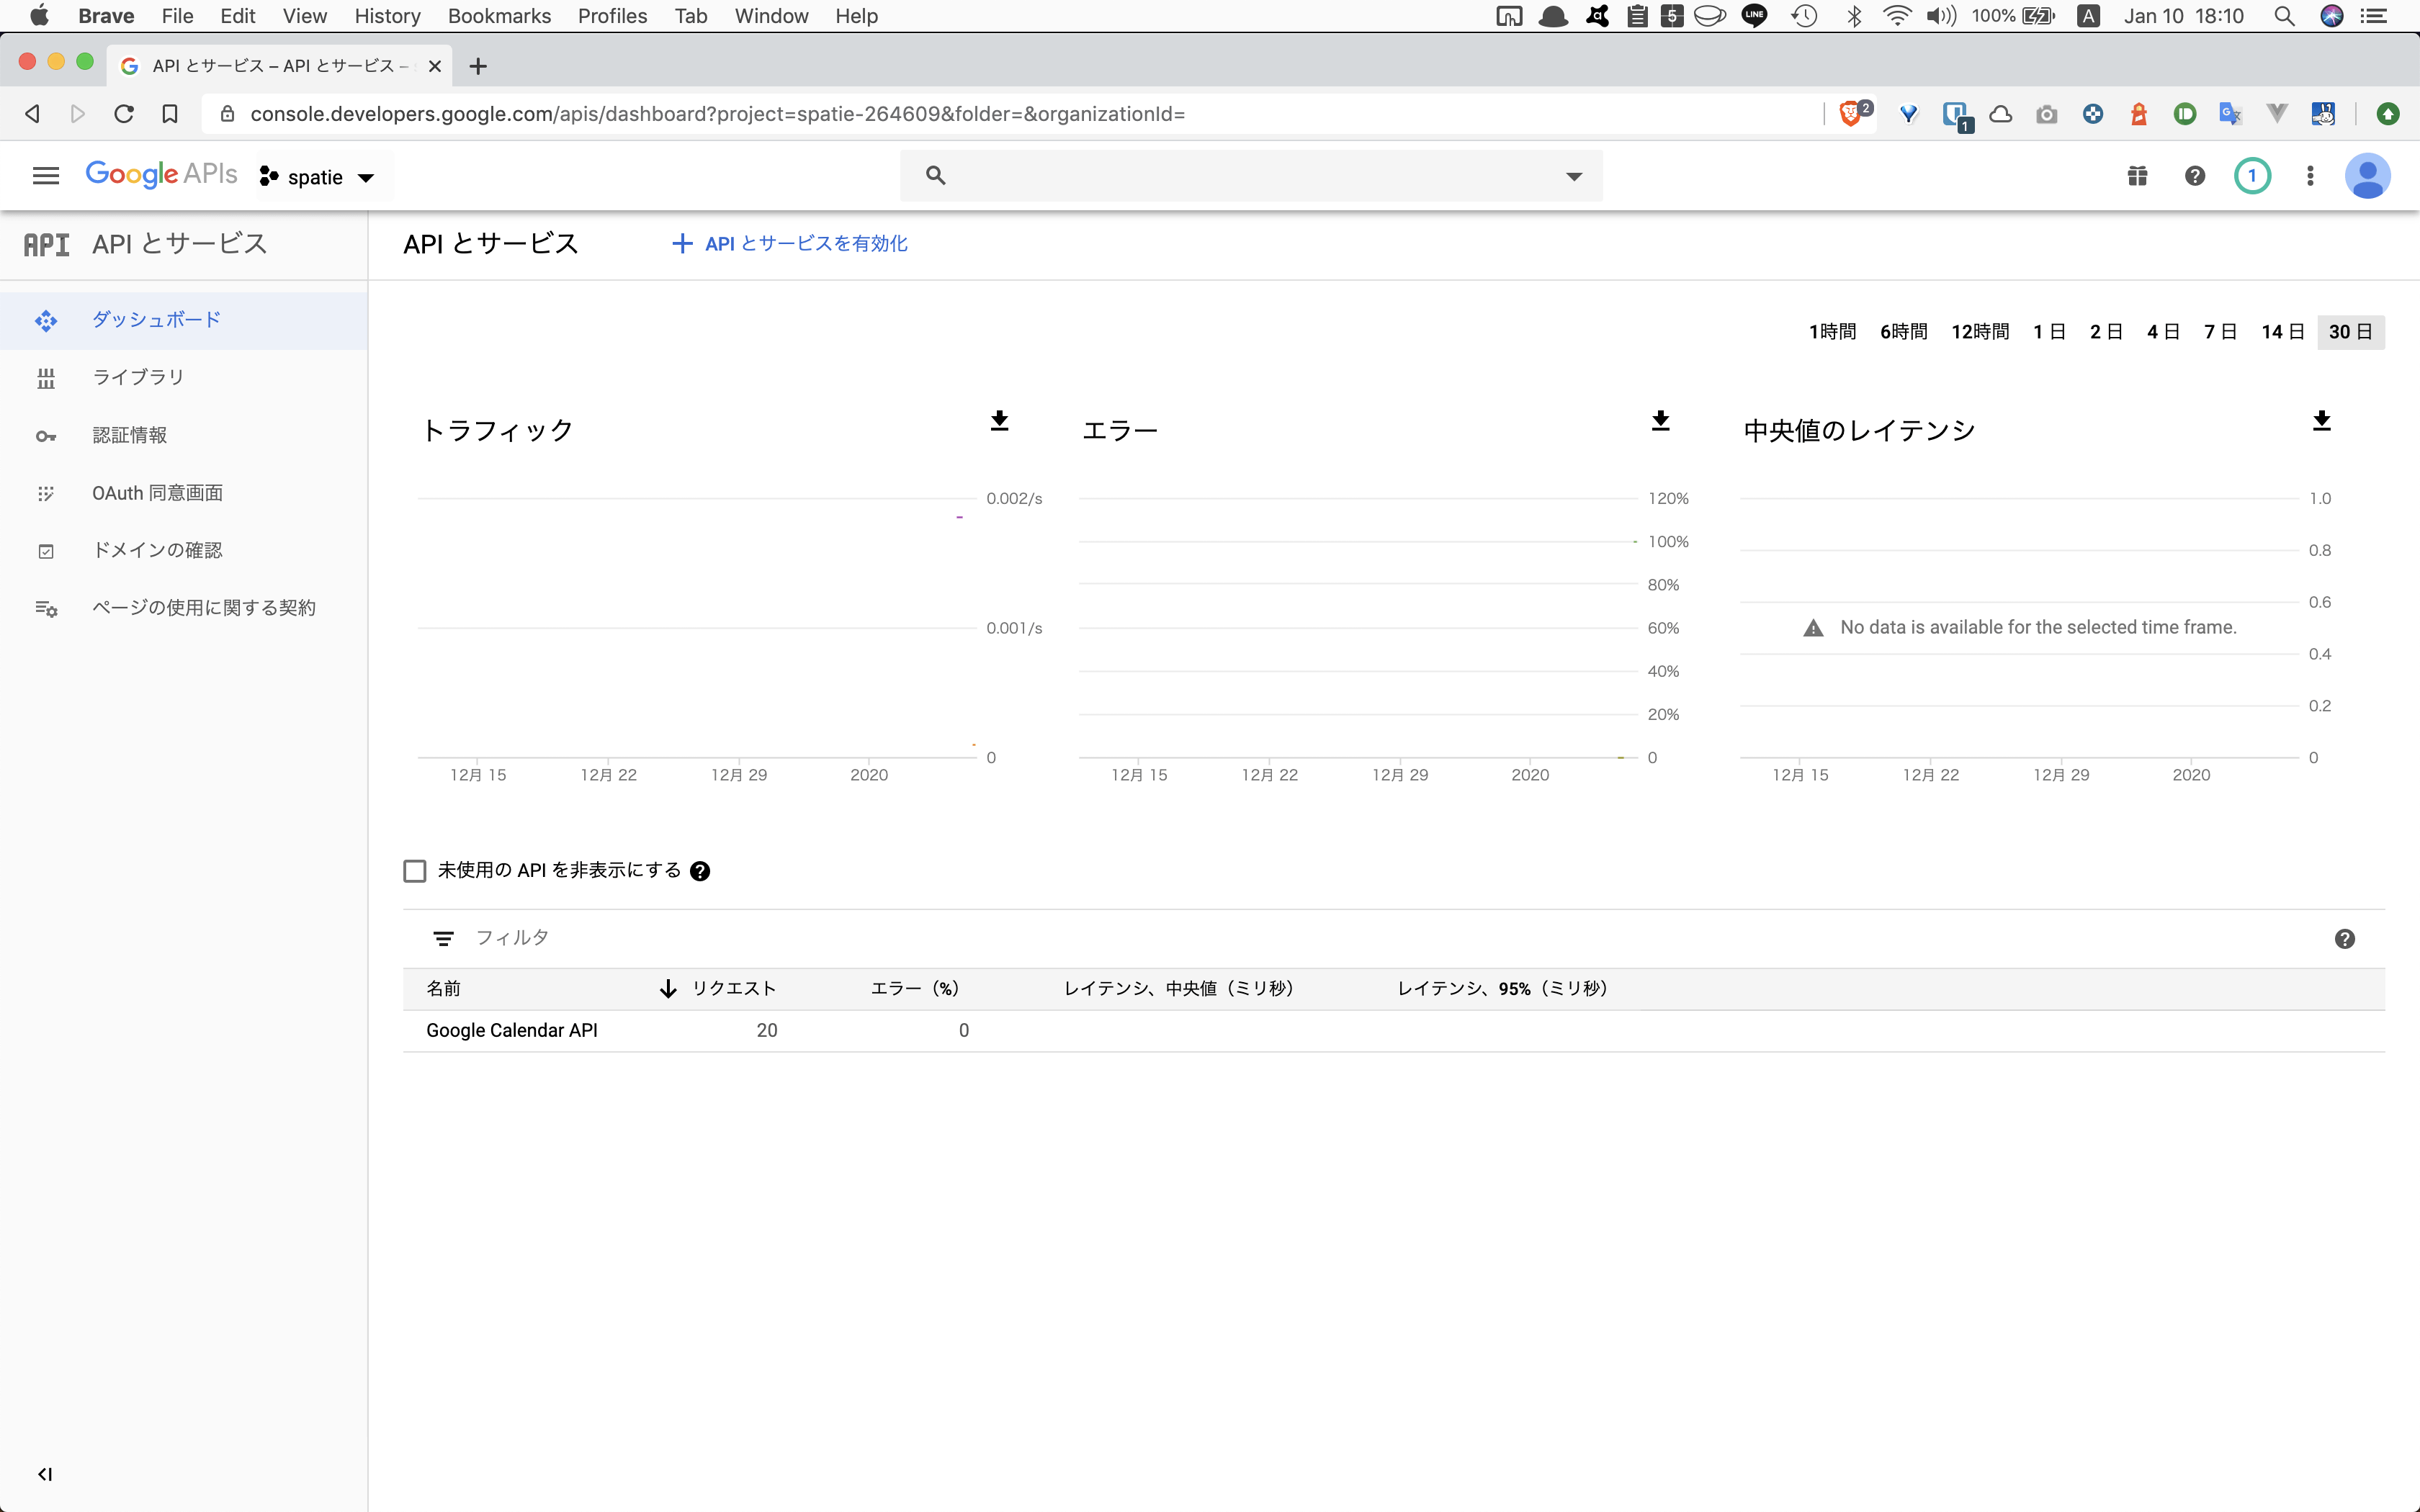Click inside the フィルタ input field

(515, 937)
